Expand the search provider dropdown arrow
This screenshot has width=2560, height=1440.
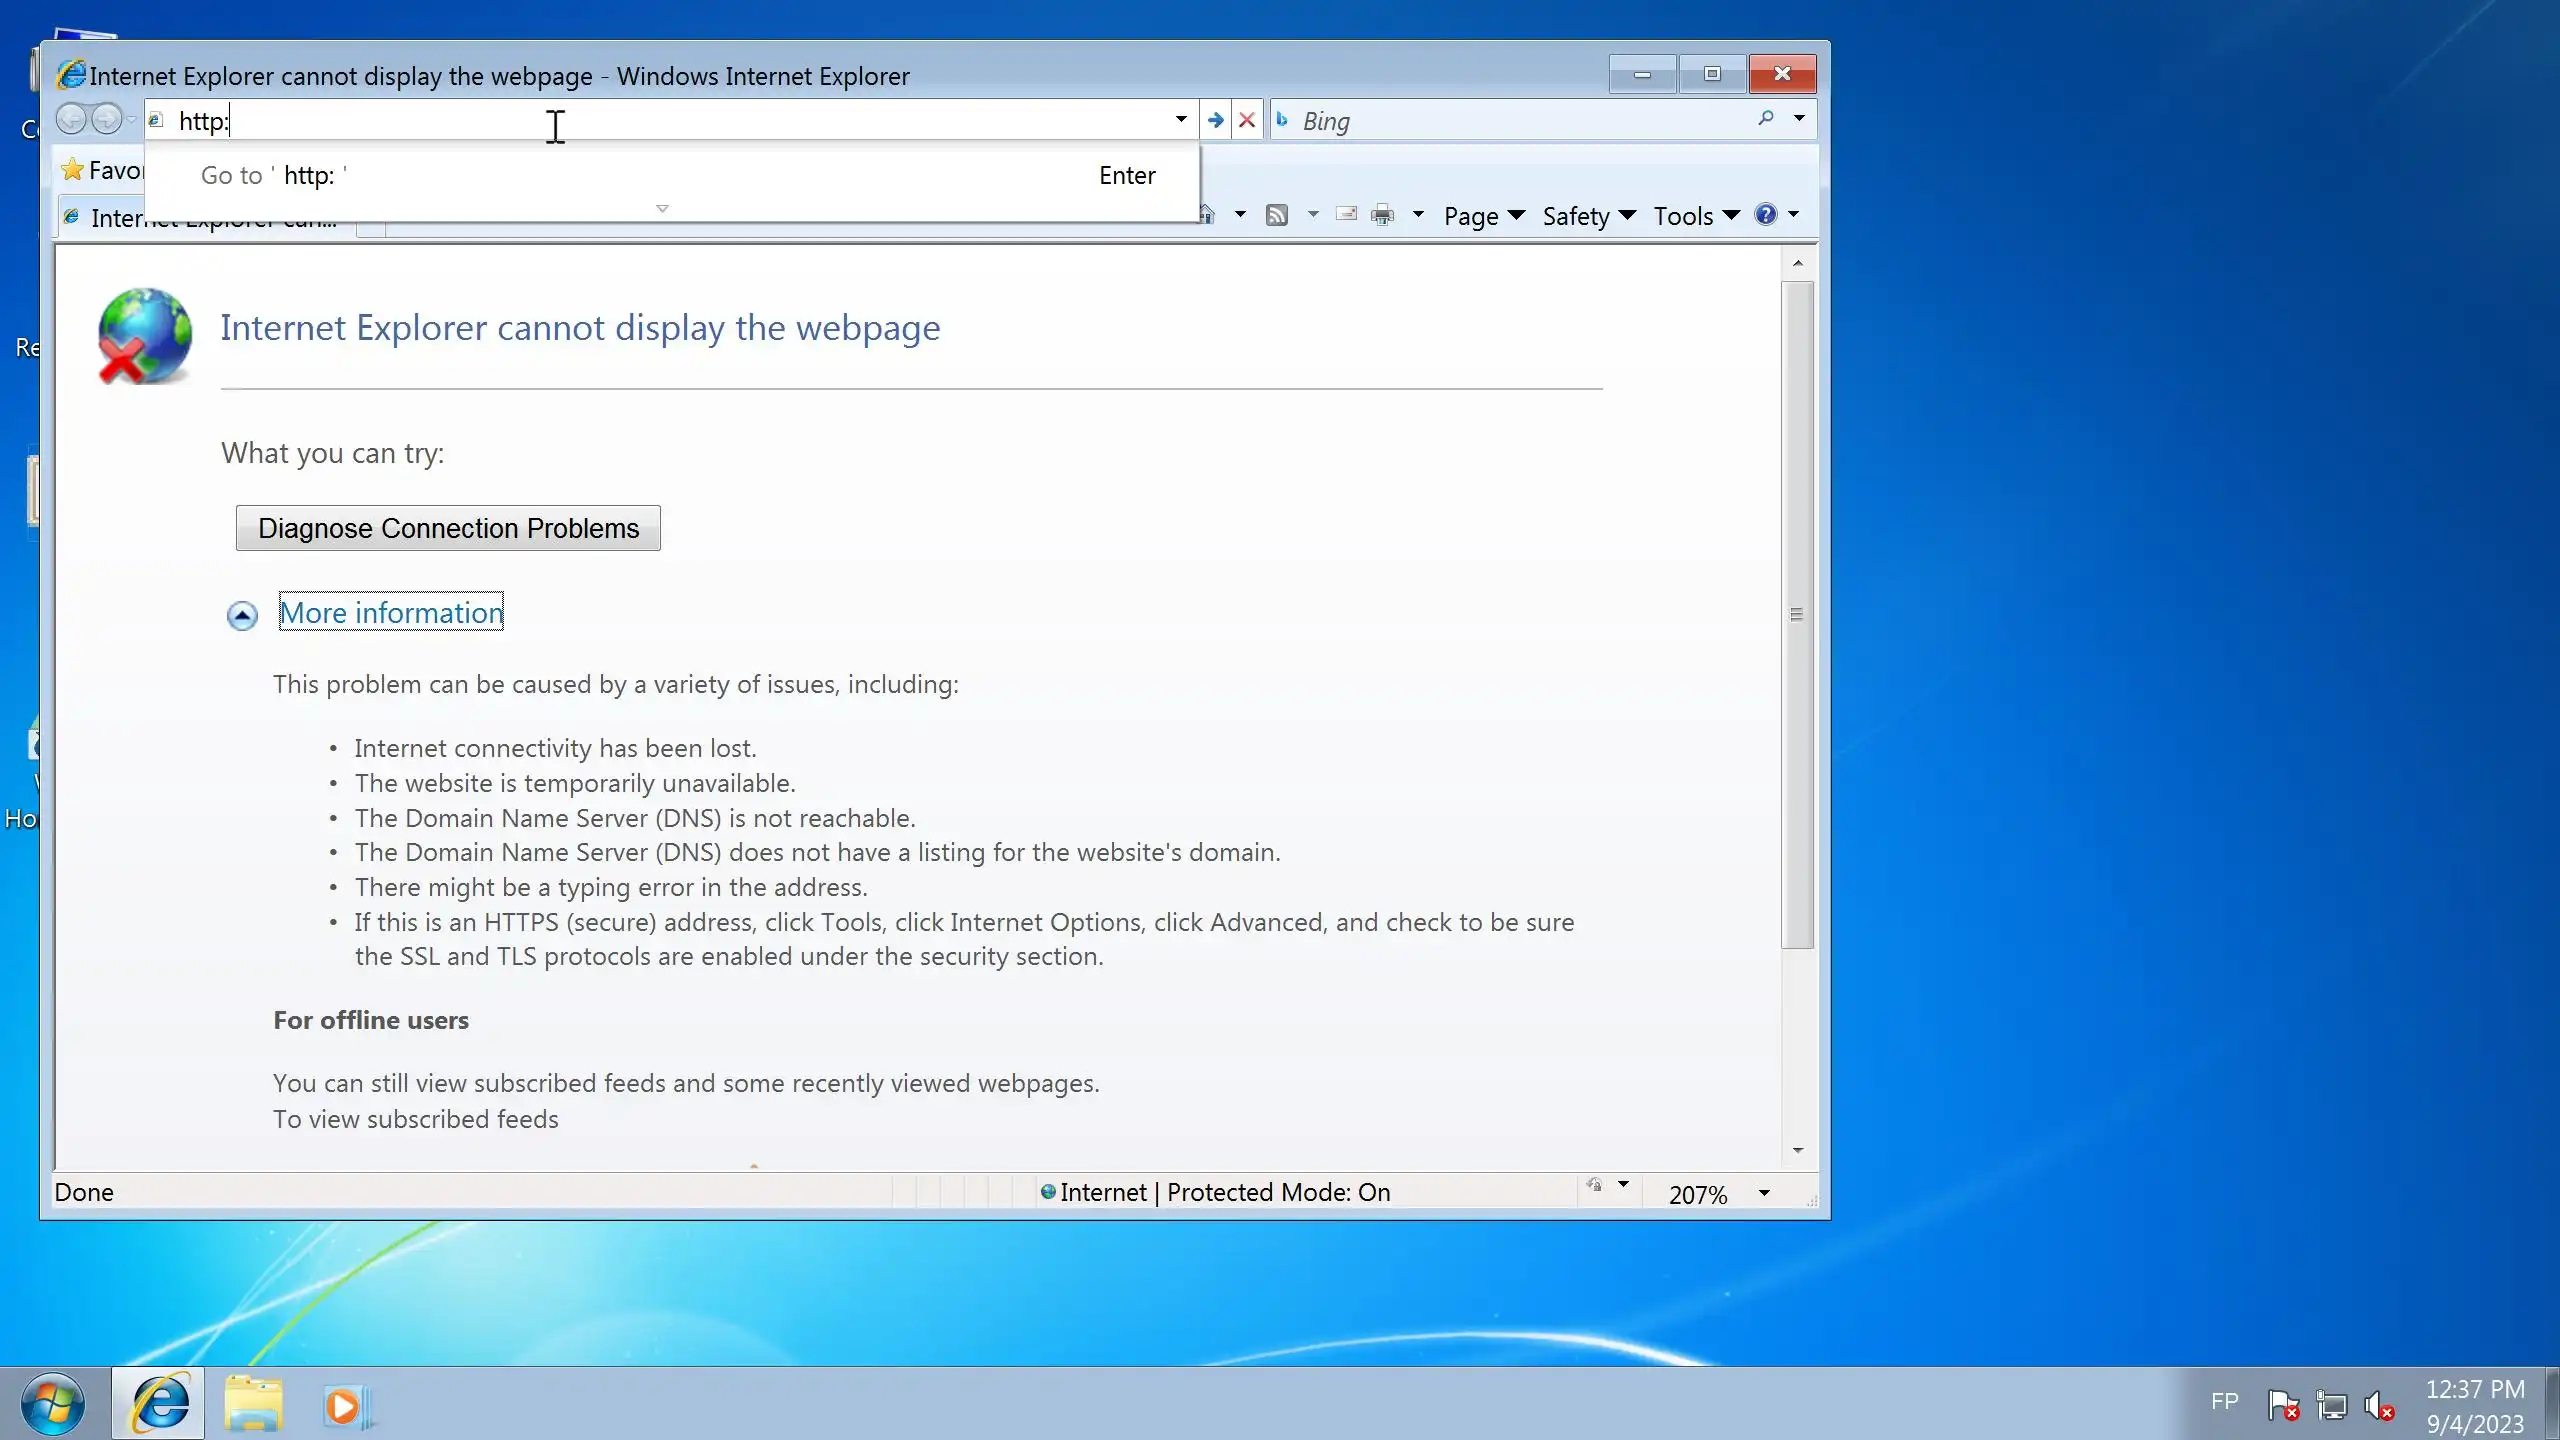click(x=1799, y=119)
